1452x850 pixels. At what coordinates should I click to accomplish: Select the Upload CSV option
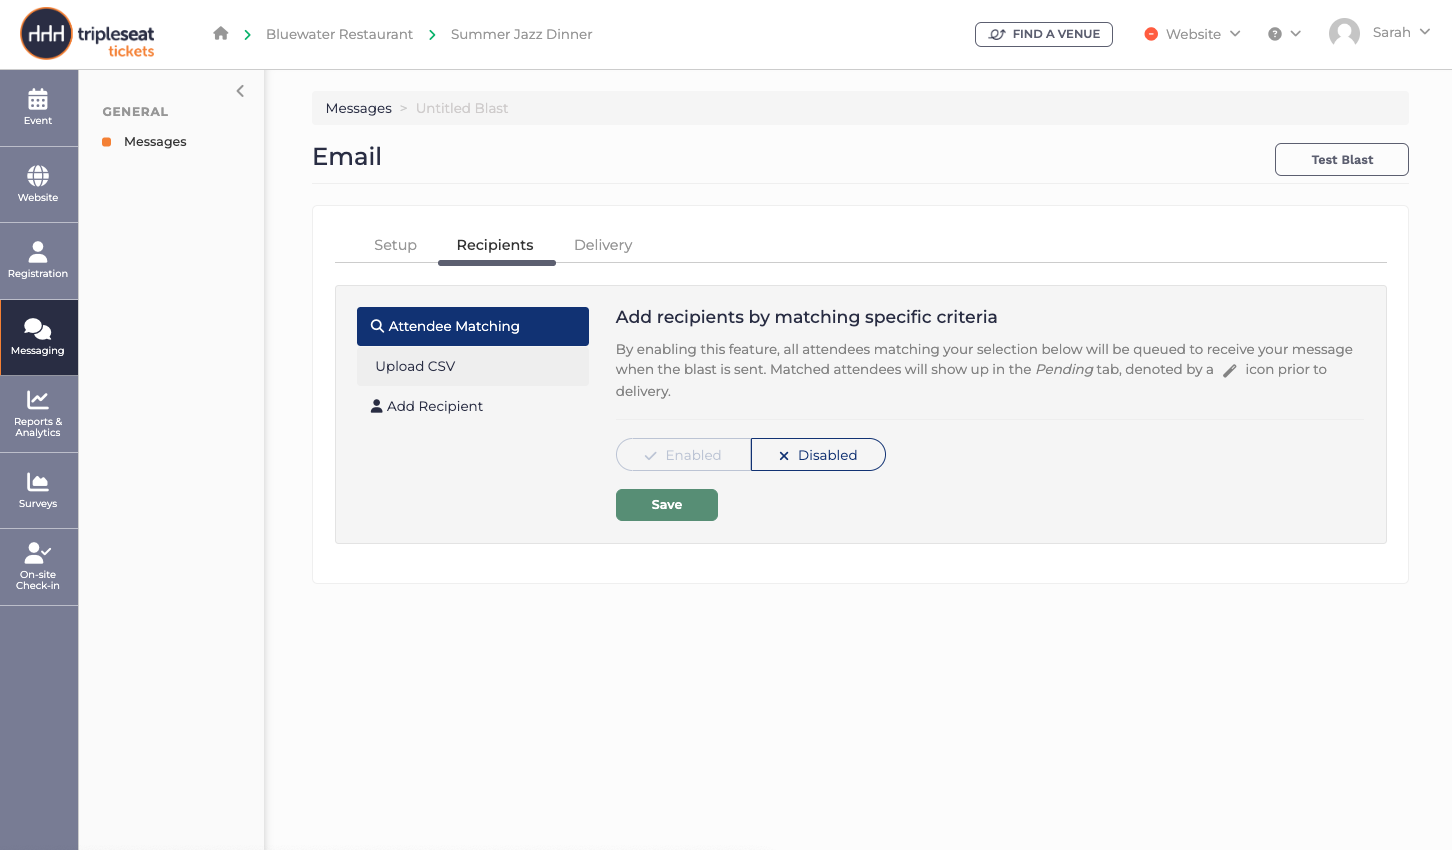pyautogui.click(x=473, y=366)
